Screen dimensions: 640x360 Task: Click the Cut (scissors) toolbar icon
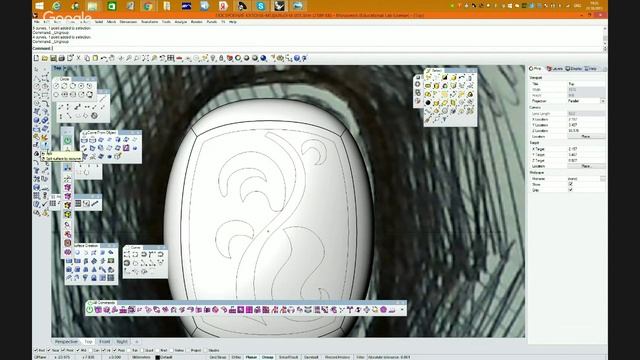78,58
